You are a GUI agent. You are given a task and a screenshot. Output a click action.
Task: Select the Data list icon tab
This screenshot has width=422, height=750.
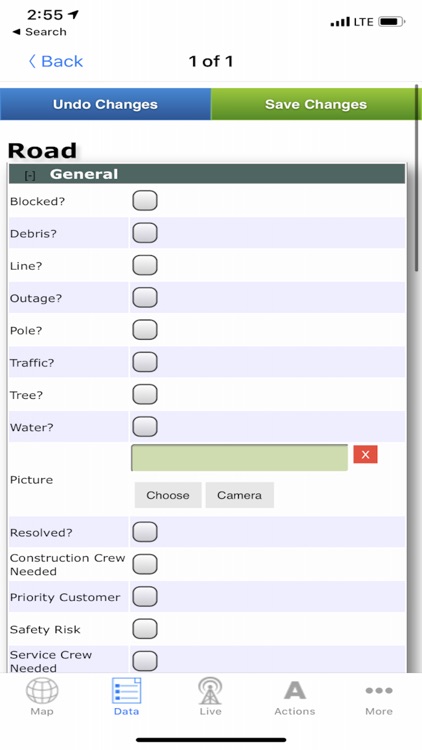[126, 691]
